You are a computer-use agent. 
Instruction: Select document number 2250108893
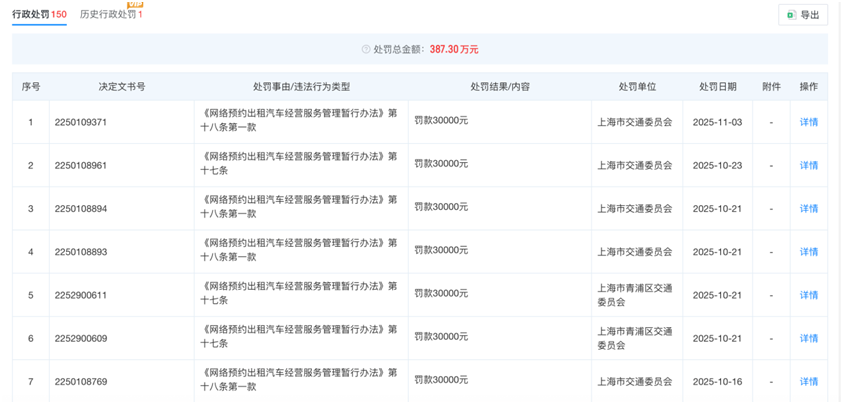pos(80,252)
